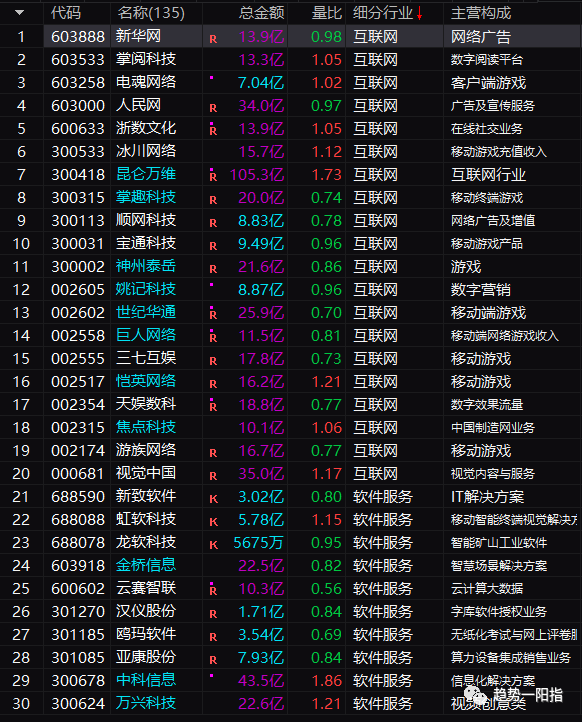
Task: Select stock name 云赛智联
Action: (x=146, y=588)
